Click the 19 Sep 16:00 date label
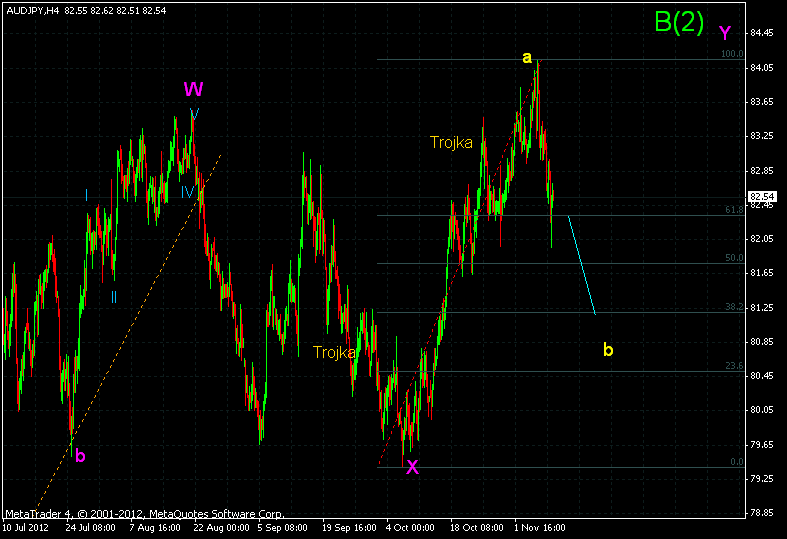The image size is (787, 539). [349, 528]
